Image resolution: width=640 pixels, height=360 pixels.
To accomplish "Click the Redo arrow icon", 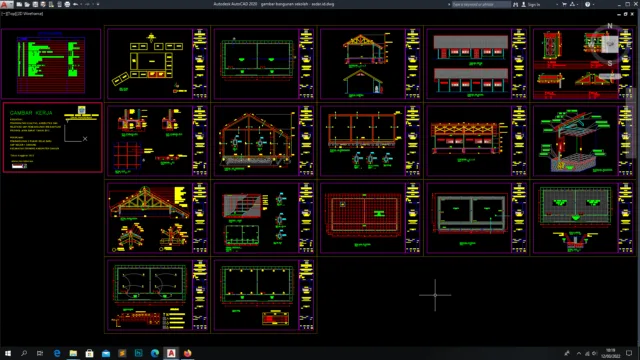I will point(87,4).
